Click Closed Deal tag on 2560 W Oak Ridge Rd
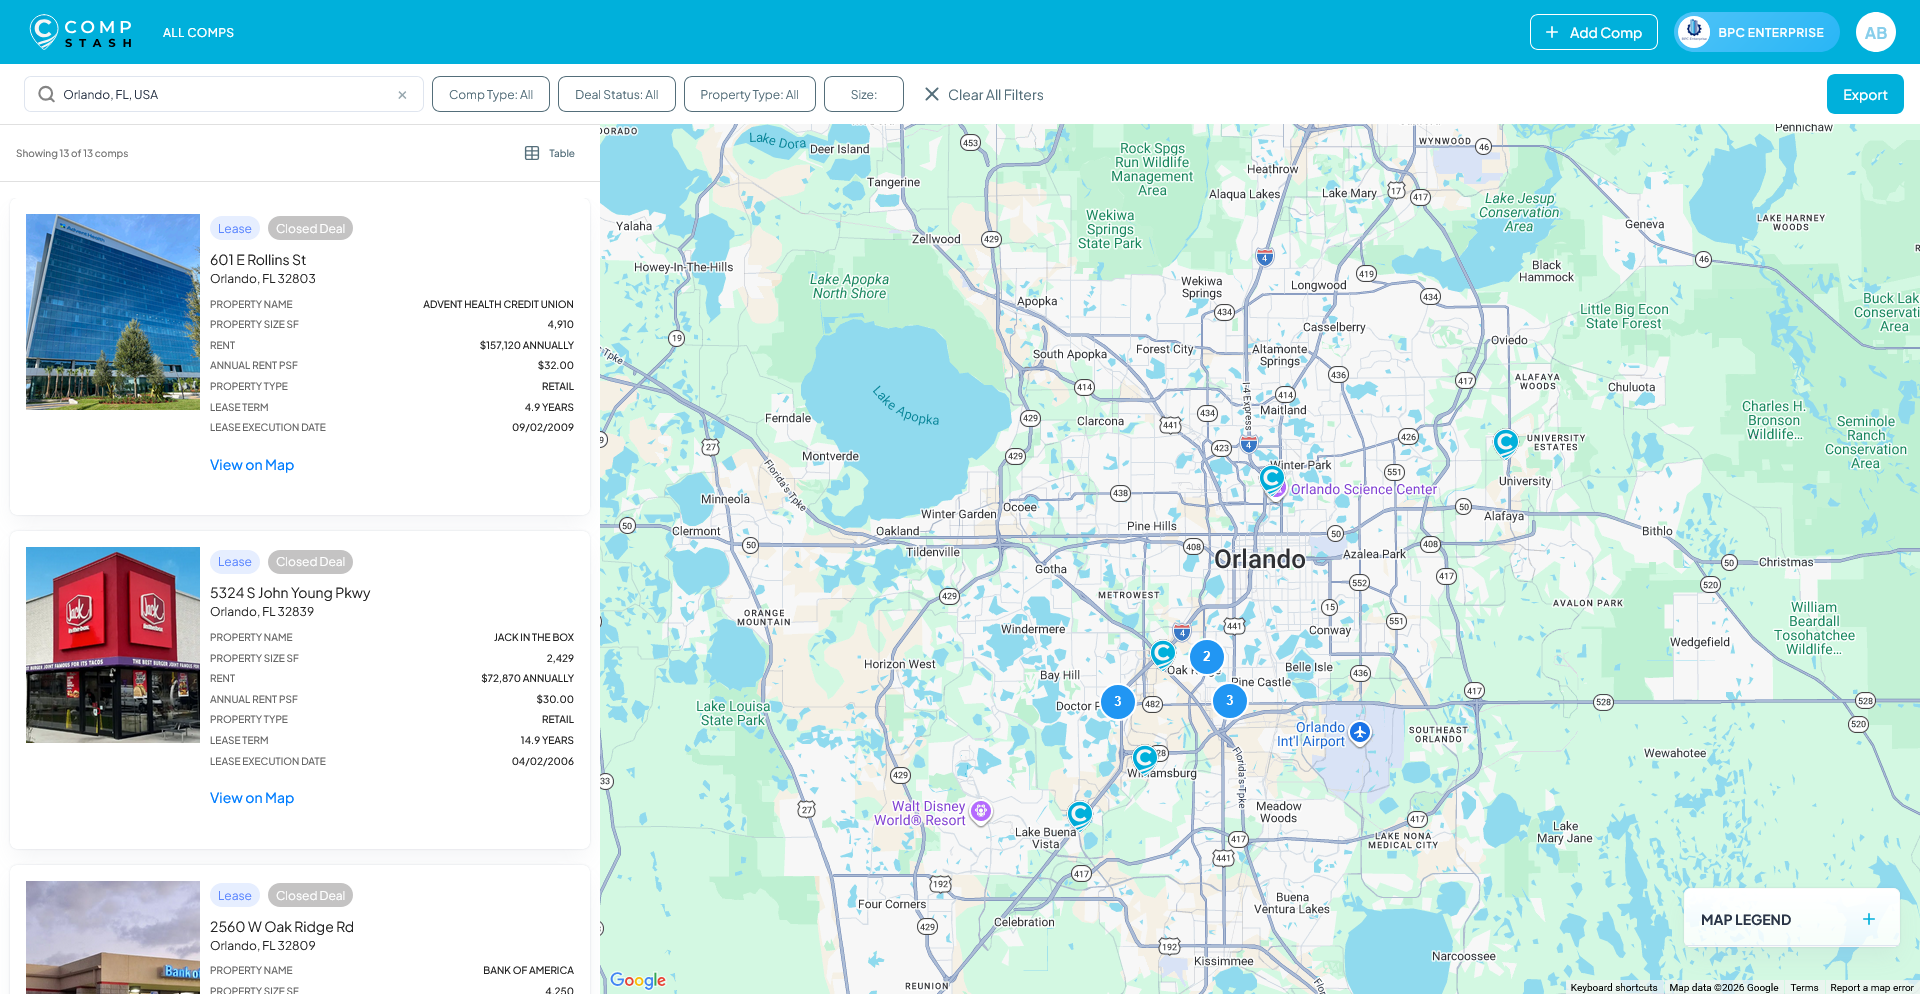The width and height of the screenshot is (1920, 994). pyautogui.click(x=310, y=895)
